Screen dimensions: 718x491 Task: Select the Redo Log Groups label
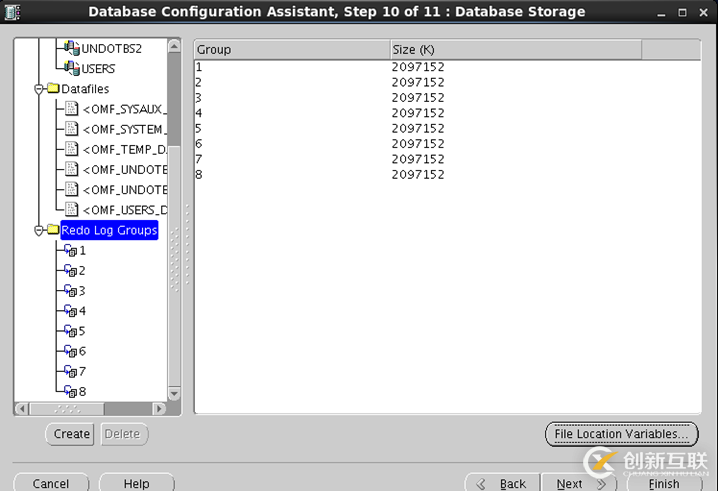(109, 230)
